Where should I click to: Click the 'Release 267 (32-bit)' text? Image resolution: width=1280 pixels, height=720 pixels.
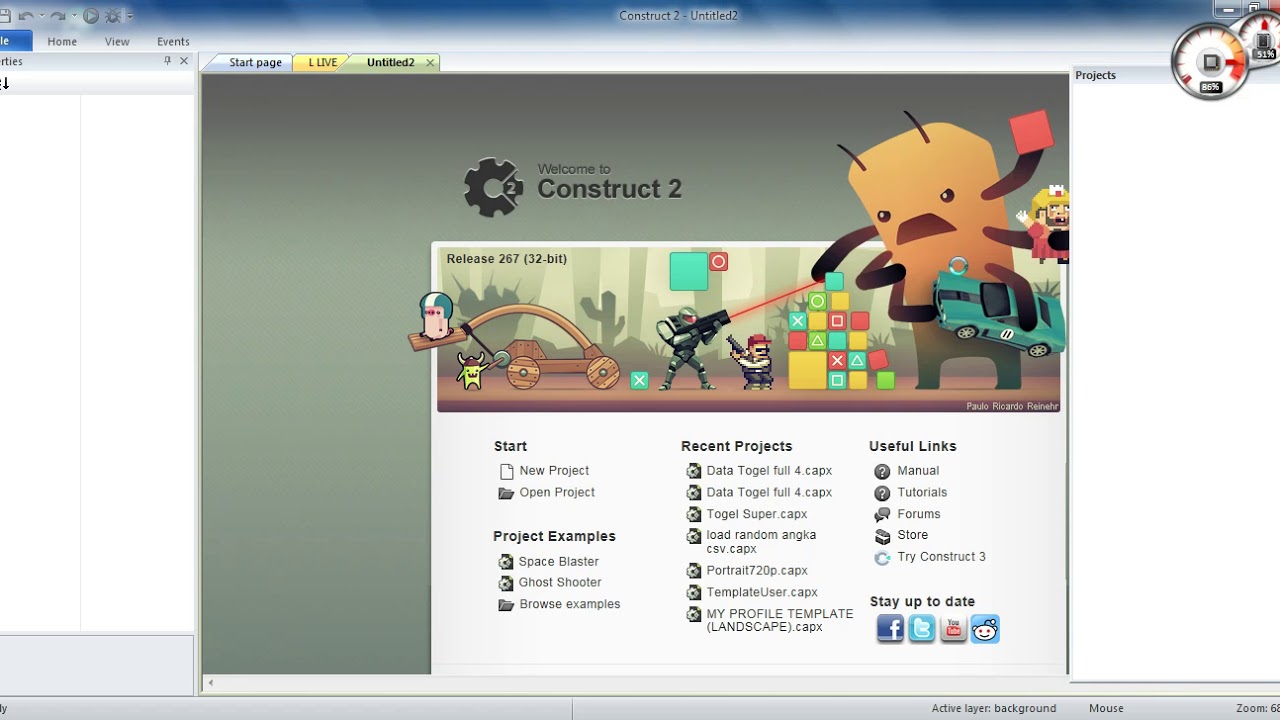[x=507, y=258]
